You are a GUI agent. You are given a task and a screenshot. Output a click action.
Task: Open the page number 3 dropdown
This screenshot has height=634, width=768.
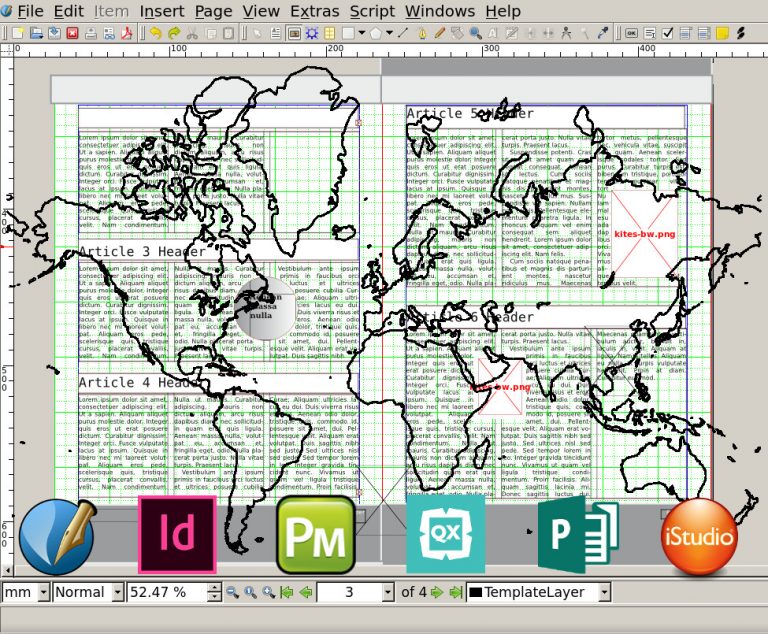tap(388, 592)
